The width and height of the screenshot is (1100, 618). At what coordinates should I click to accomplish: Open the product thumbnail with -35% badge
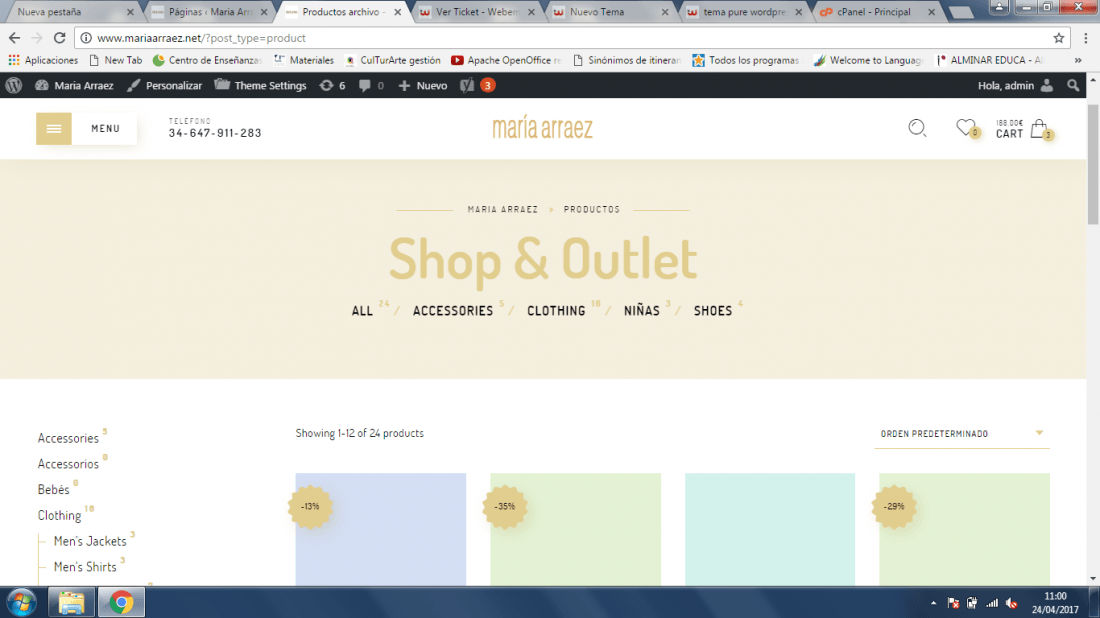pos(575,530)
